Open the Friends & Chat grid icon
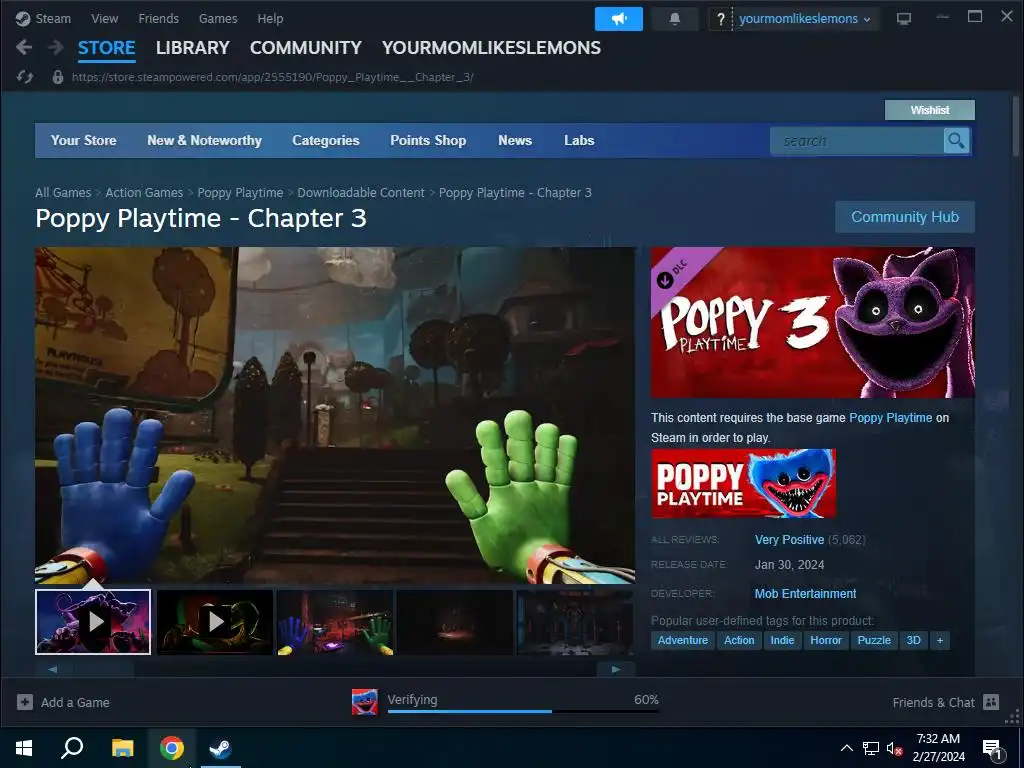The image size is (1024, 768). (x=991, y=702)
